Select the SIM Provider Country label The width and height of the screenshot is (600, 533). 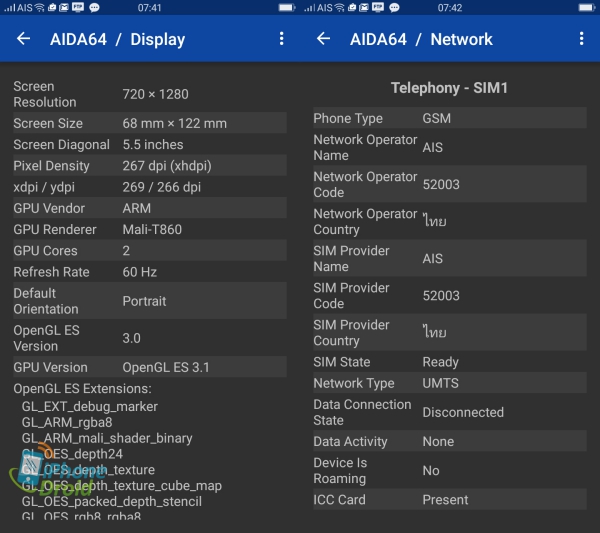click(x=351, y=333)
